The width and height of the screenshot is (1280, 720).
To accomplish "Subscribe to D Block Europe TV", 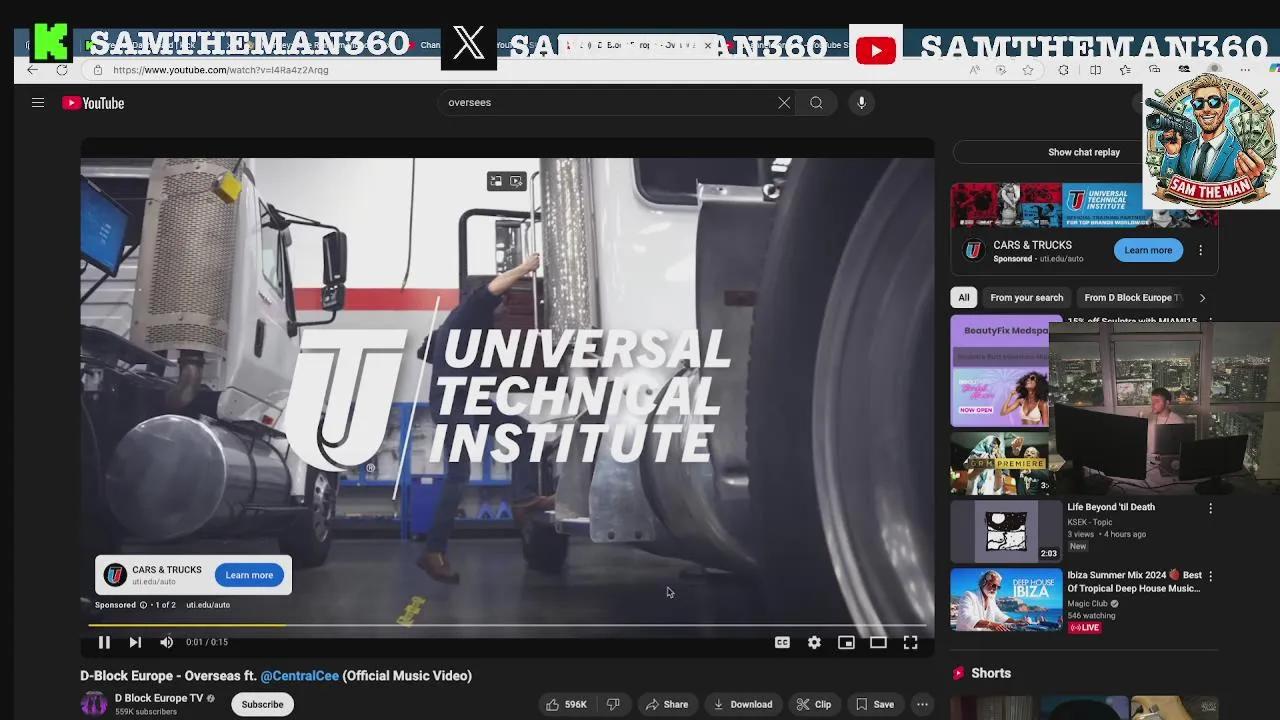I will tap(262, 704).
